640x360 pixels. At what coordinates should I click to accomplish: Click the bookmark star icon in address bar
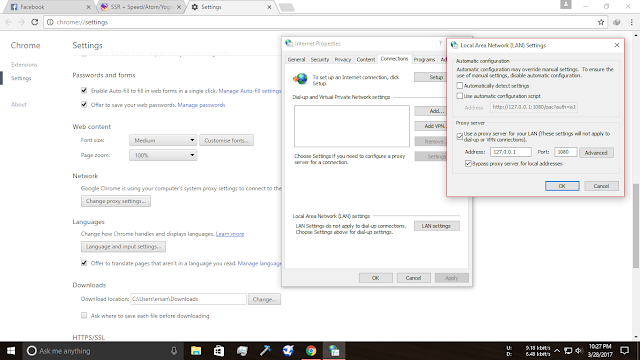(x=601, y=22)
